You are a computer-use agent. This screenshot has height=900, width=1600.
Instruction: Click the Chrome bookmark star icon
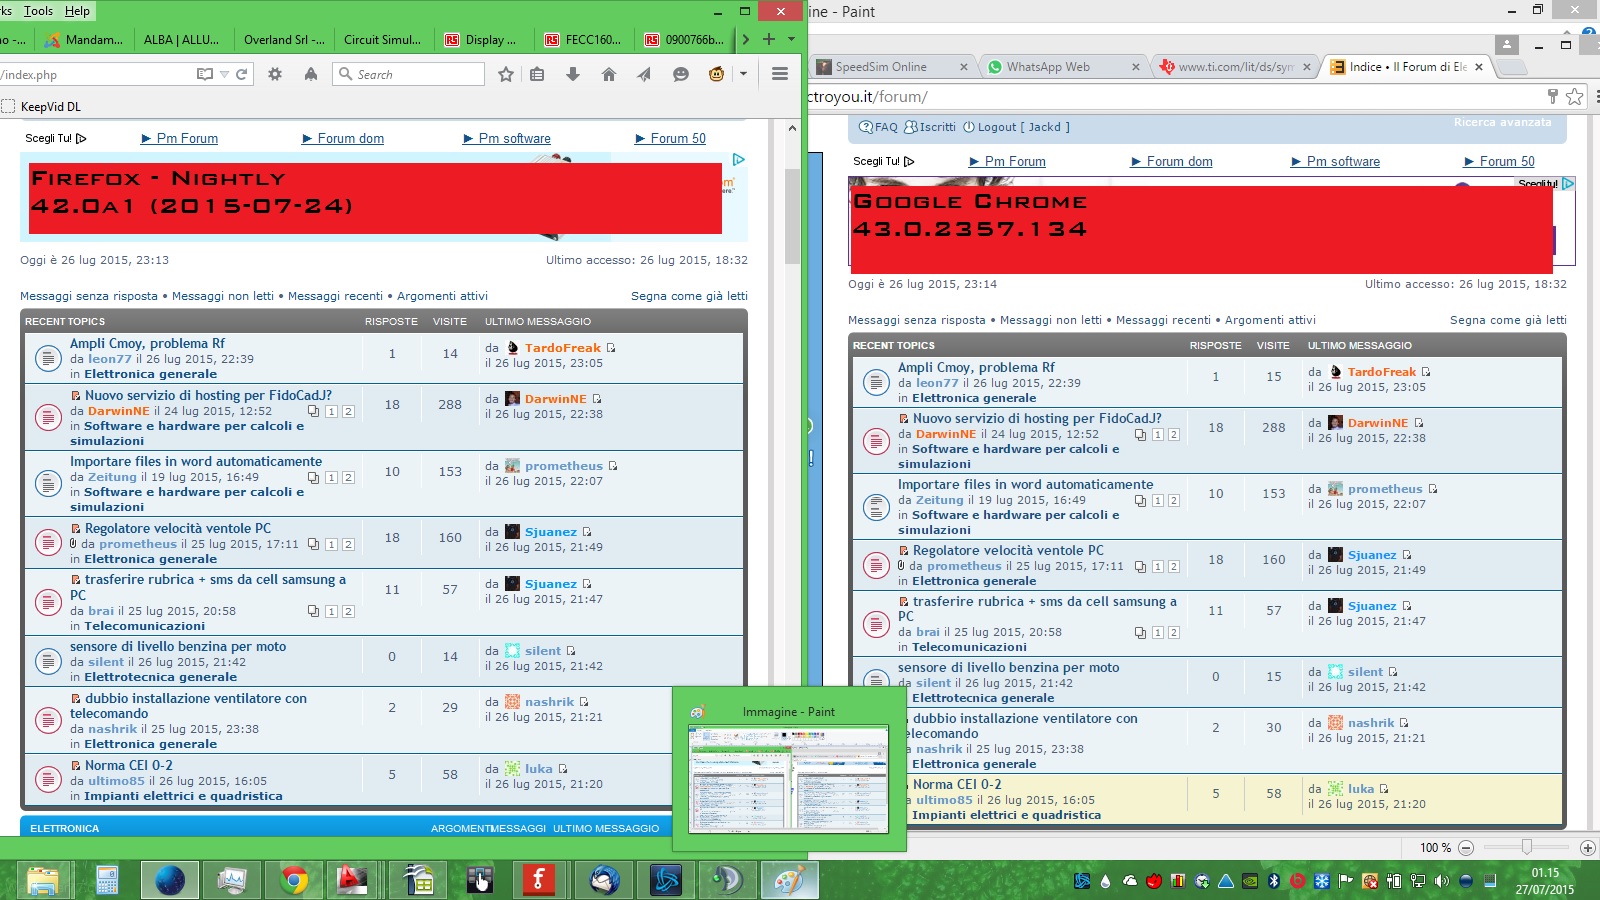(1575, 97)
